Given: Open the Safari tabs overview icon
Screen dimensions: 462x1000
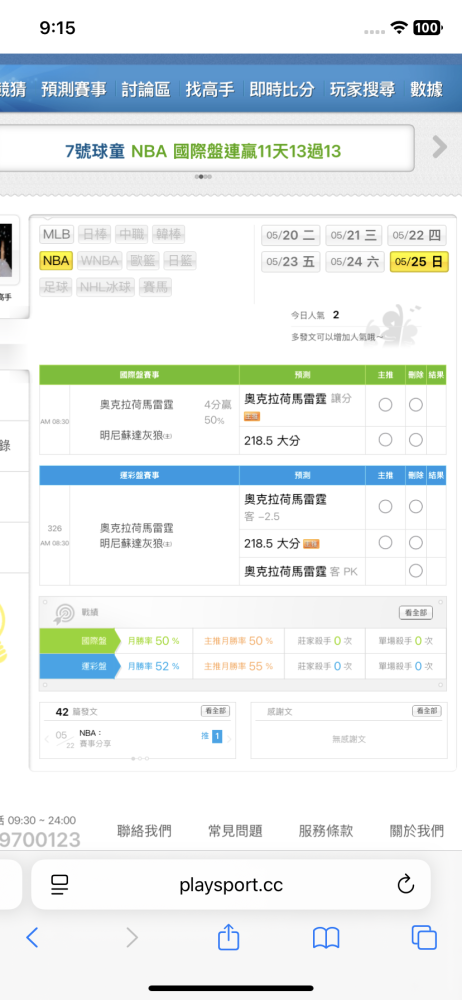Looking at the screenshot, I should [424, 937].
